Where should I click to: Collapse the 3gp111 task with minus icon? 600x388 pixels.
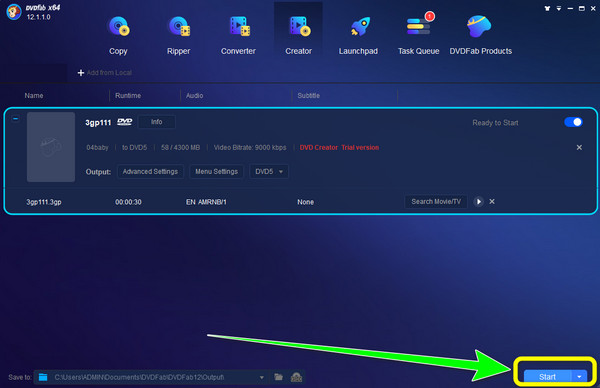(x=16, y=119)
